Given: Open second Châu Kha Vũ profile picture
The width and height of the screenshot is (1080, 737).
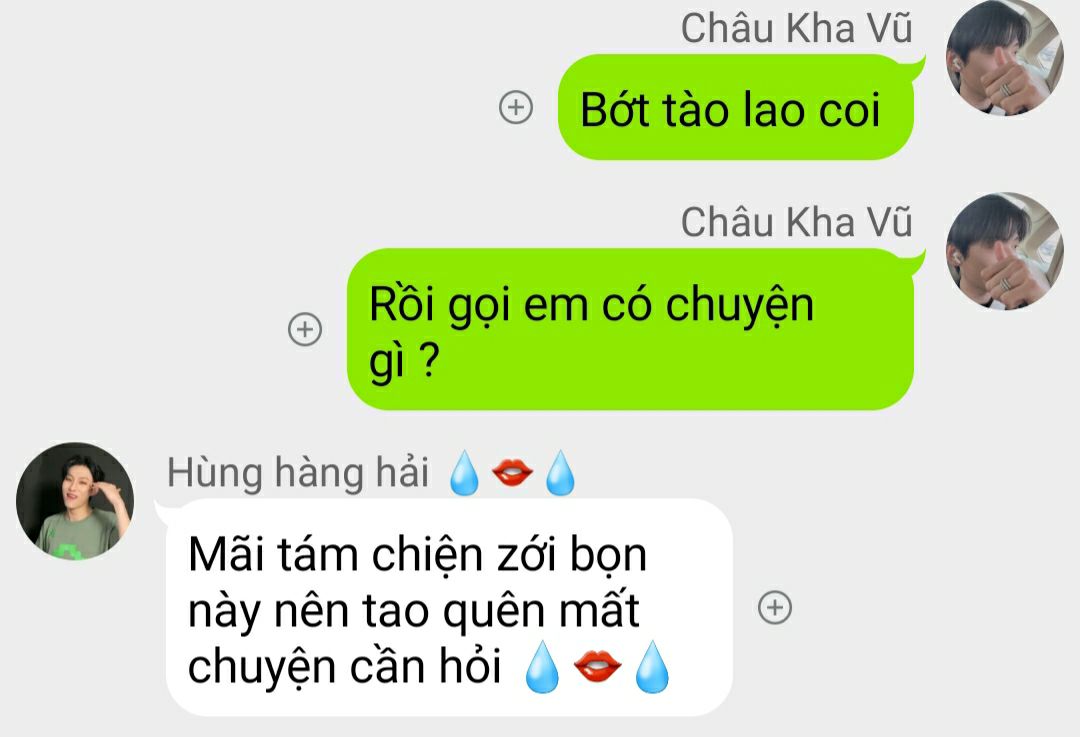Looking at the screenshot, I should click(x=1004, y=251).
